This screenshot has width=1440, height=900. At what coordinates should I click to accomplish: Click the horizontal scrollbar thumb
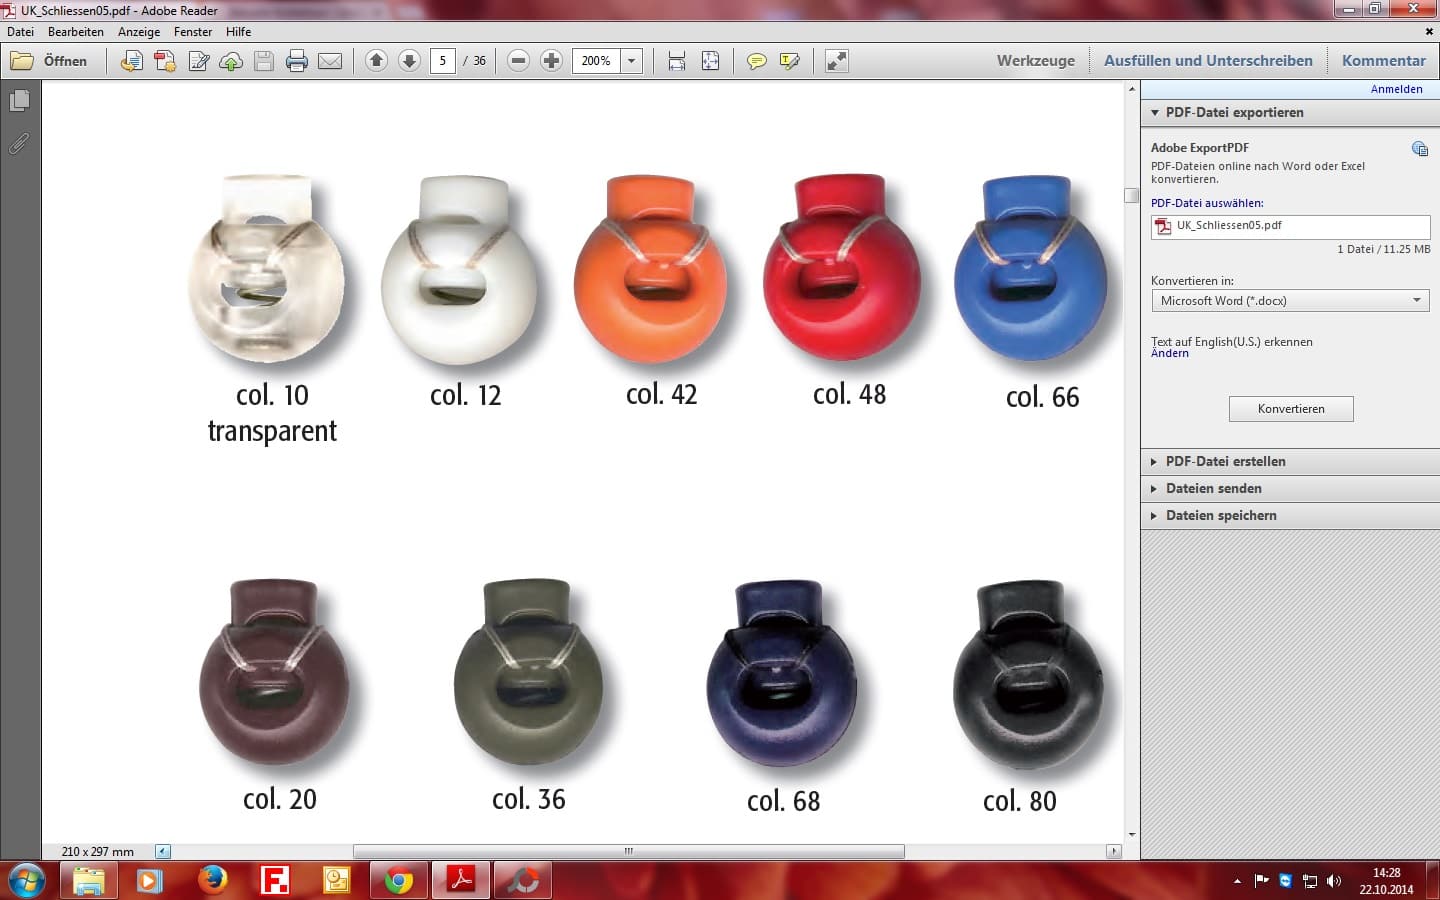point(629,852)
